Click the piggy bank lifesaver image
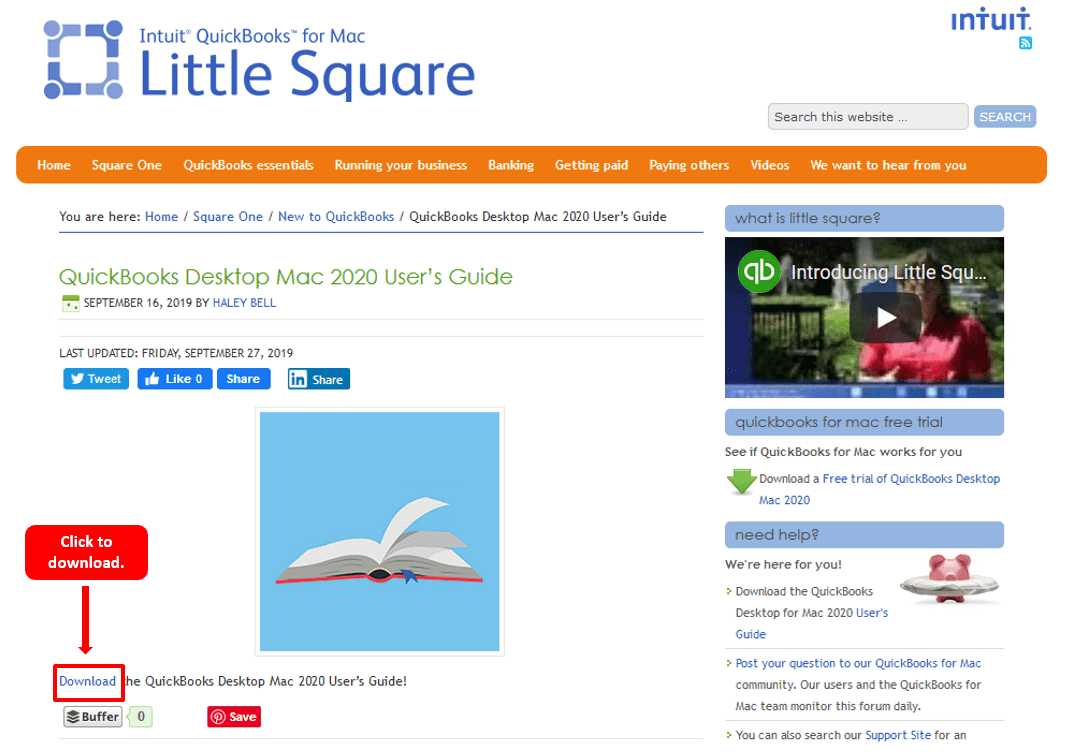The image size is (1073, 752). click(x=949, y=579)
